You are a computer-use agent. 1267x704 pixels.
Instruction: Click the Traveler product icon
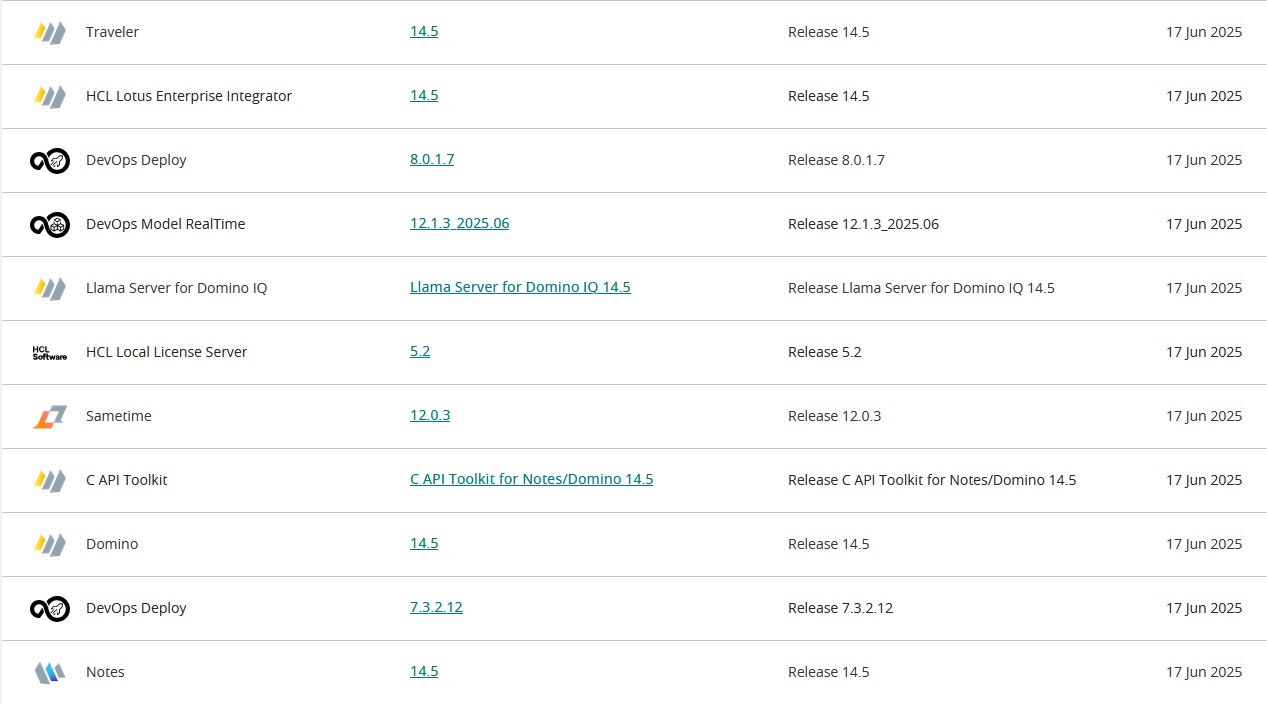(x=49, y=32)
